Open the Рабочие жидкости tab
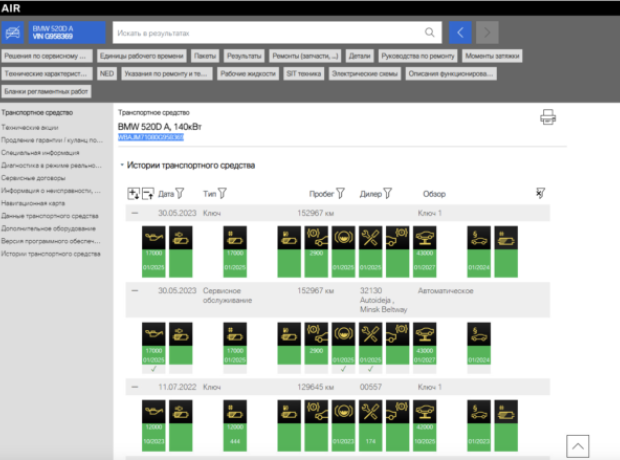The image size is (620, 460). pos(248,74)
